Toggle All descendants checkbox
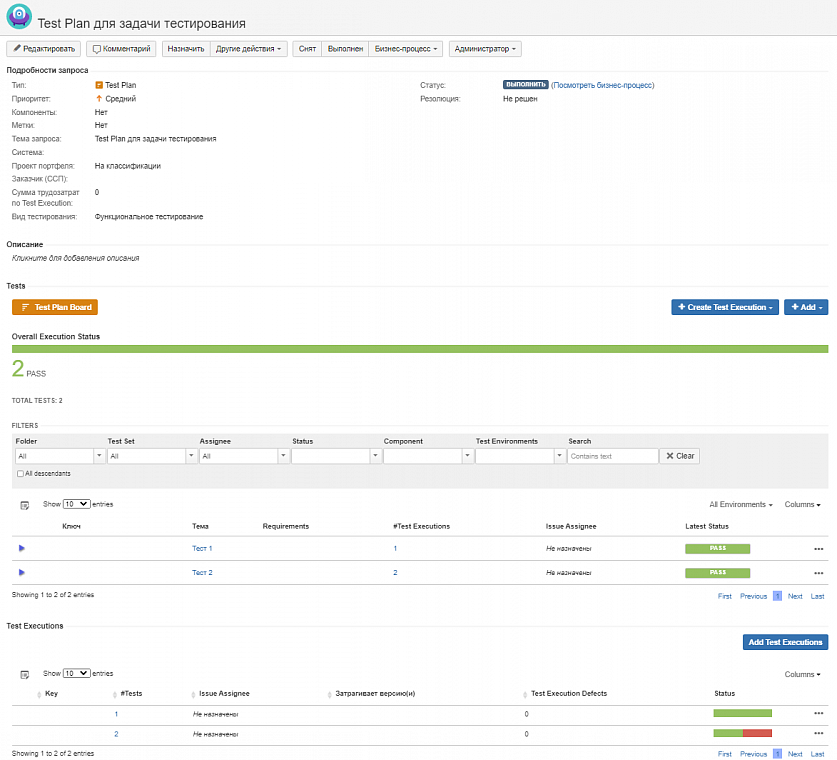Screen dimensions: 837x760 point(20,473)
